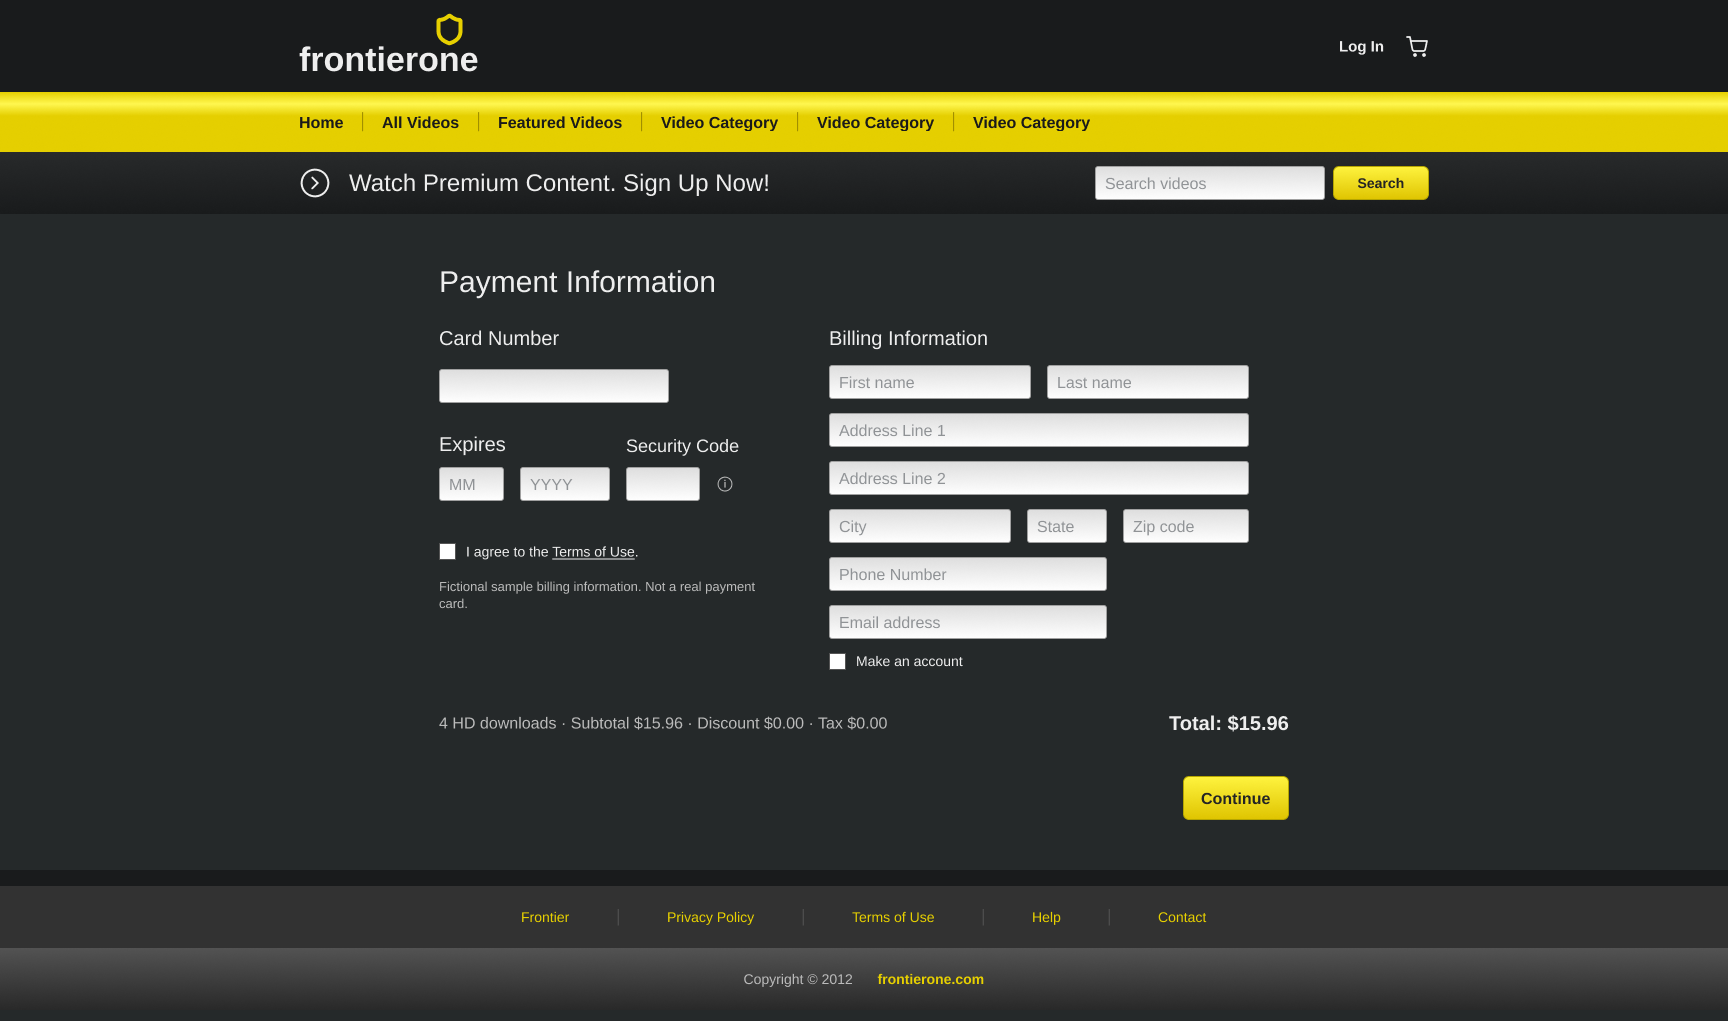This screenshot has width=1728, height=1021.
Task: Click the frontierone shield logo
Action: (x=450, y=29)
